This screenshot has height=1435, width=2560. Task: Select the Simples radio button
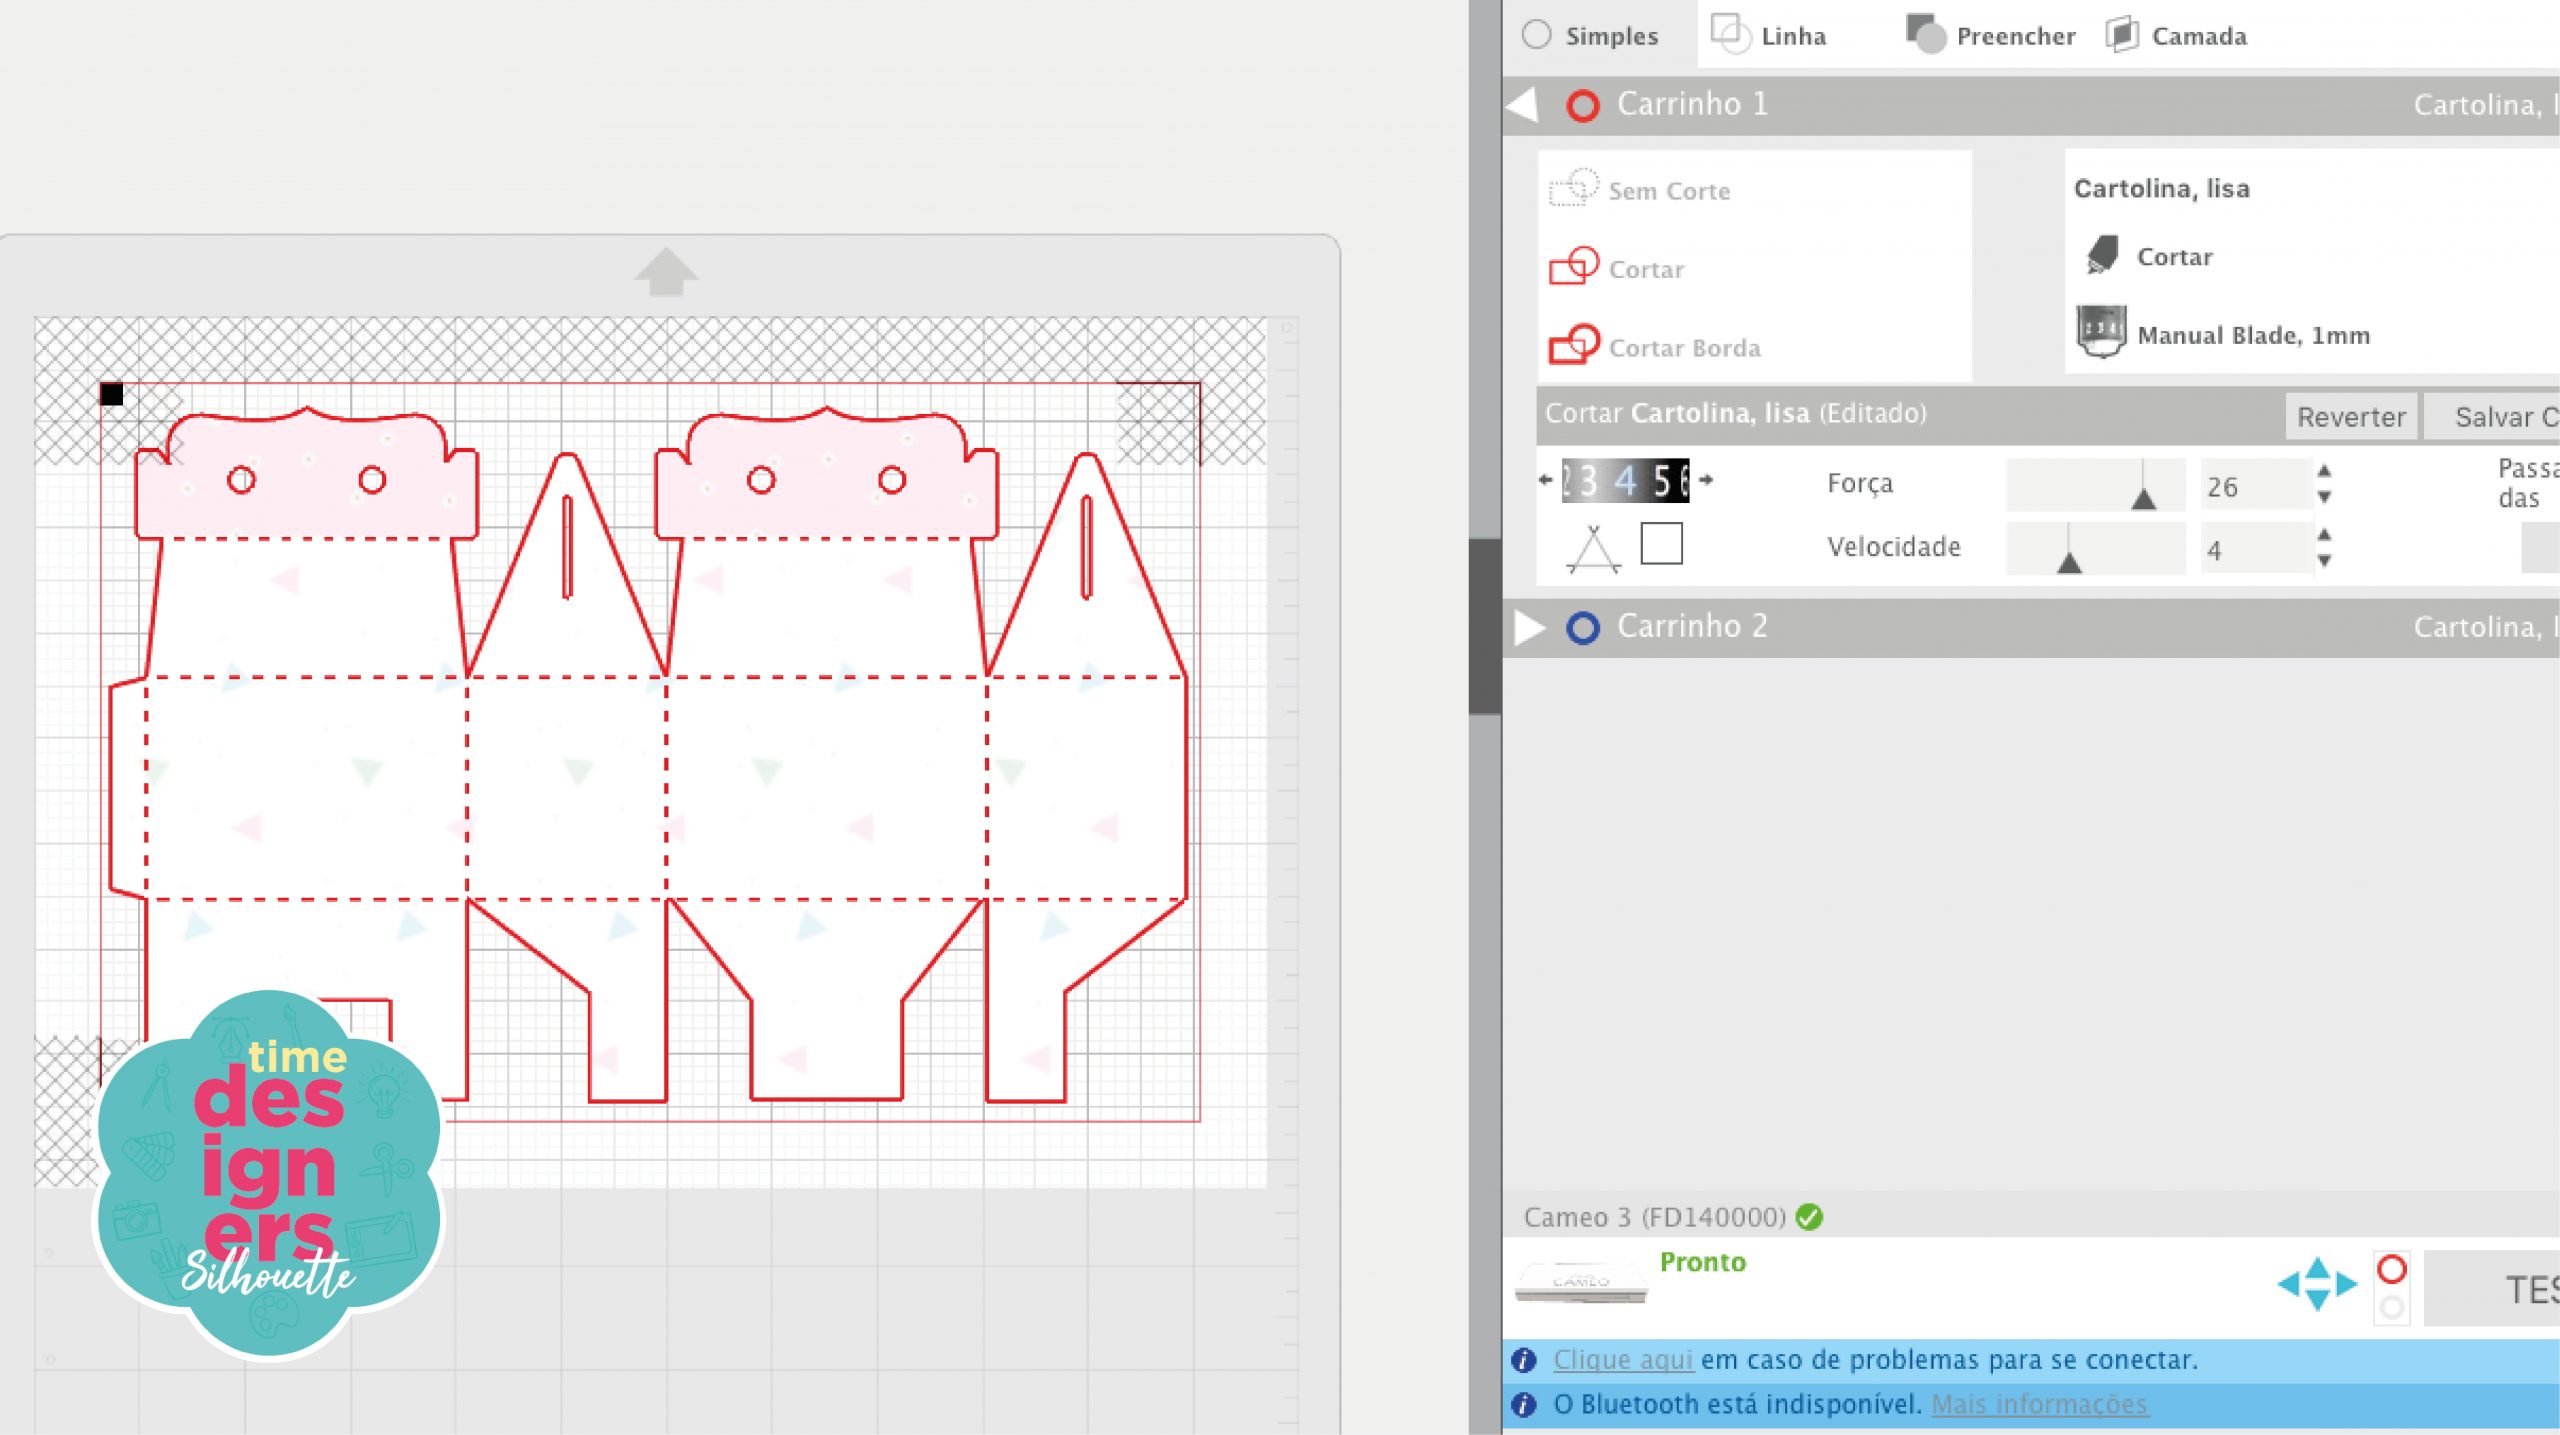[1536, 35]
